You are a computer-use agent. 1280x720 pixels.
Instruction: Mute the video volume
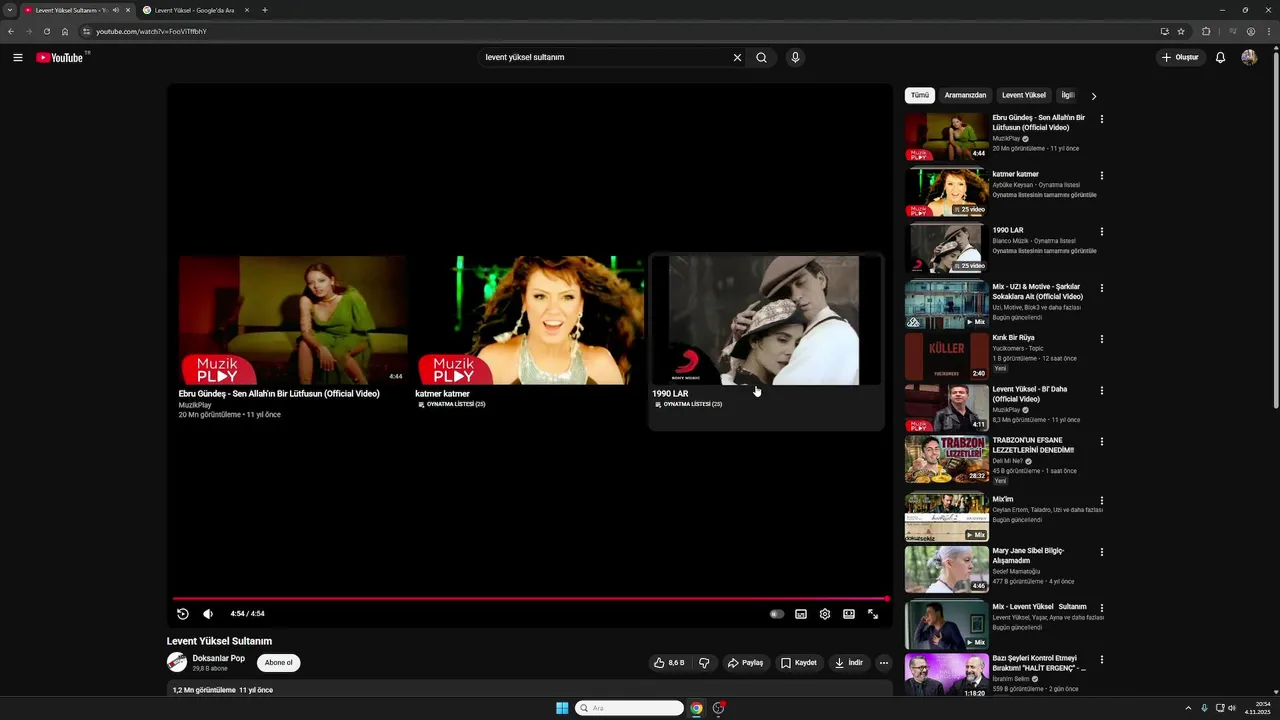coord(208,614)
